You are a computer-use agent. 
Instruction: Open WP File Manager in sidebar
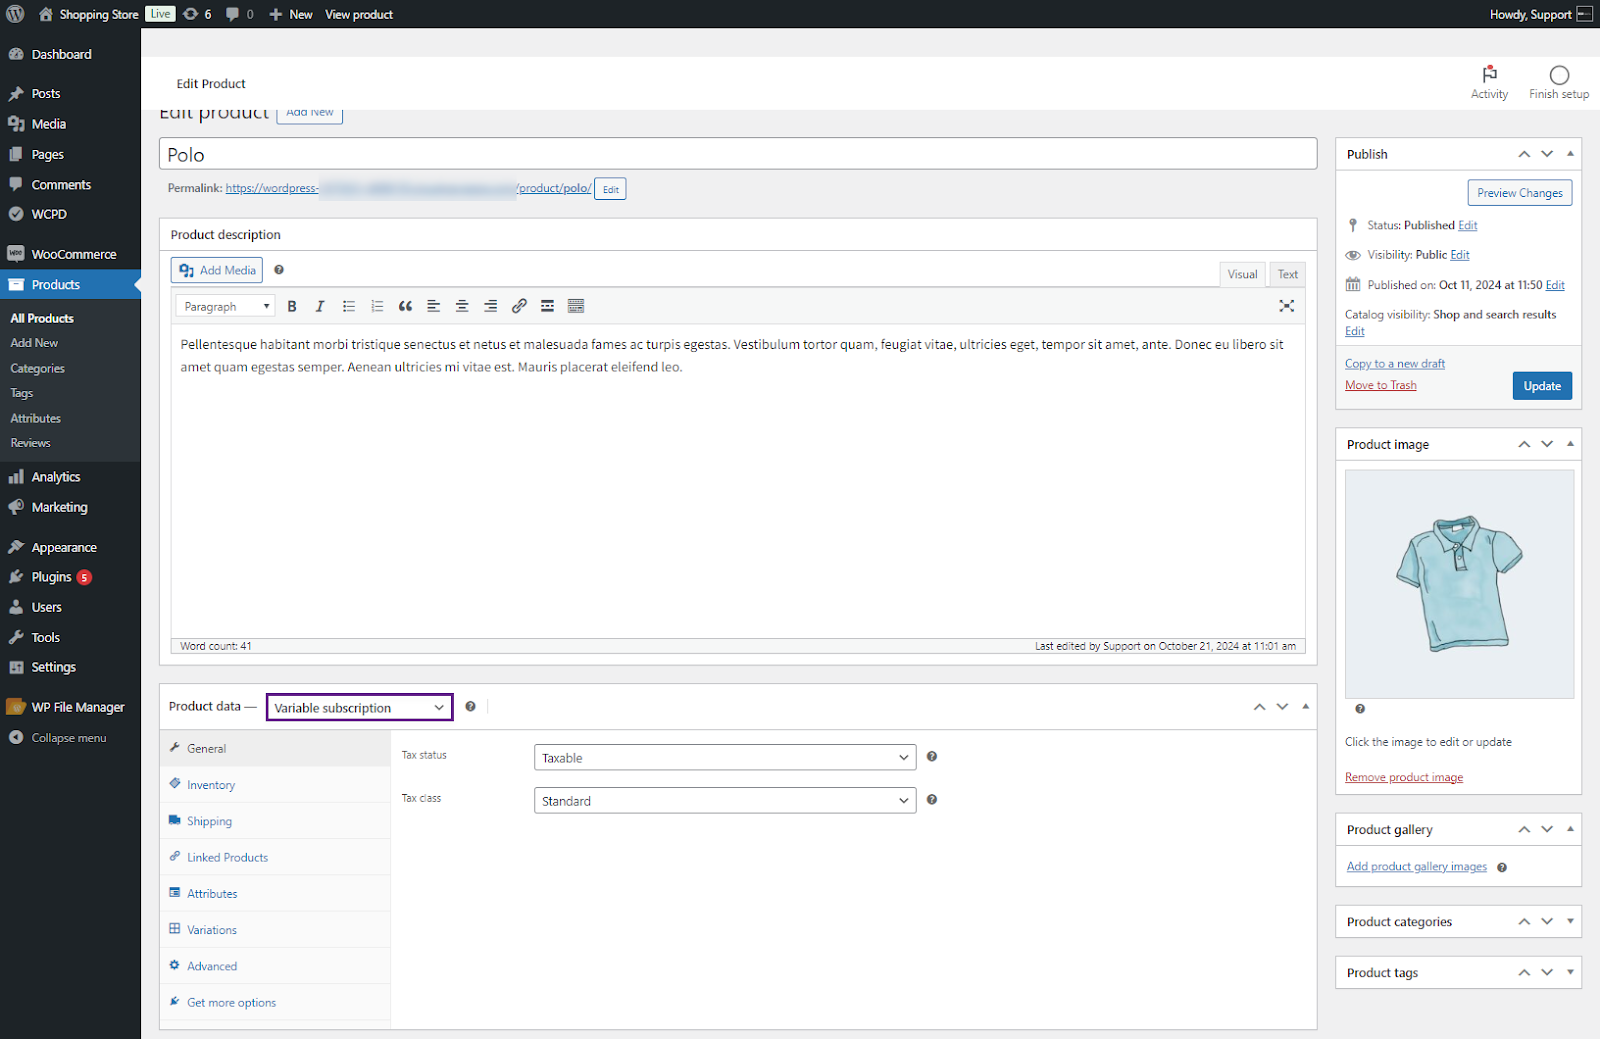[70, 707]
